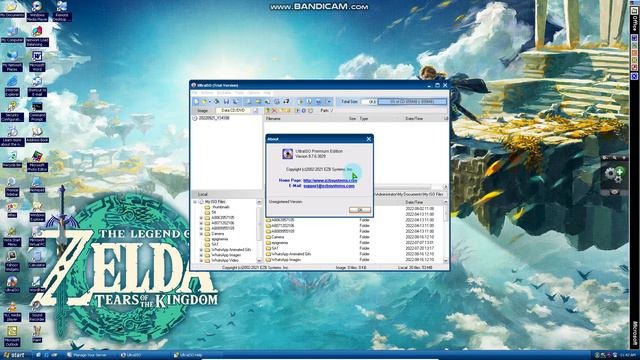The height and width of the screenshot is (360, 640).
Task: Open the Actions menu
Action: (207, 93)
